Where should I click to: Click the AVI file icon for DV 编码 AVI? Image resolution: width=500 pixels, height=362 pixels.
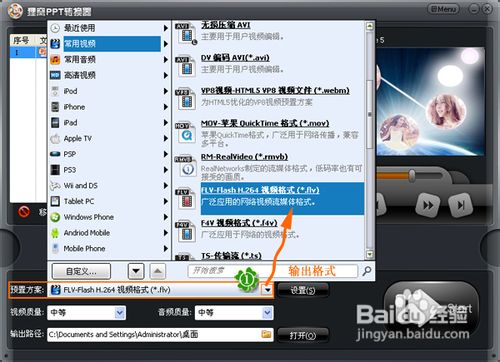click(x=186, y=66)
